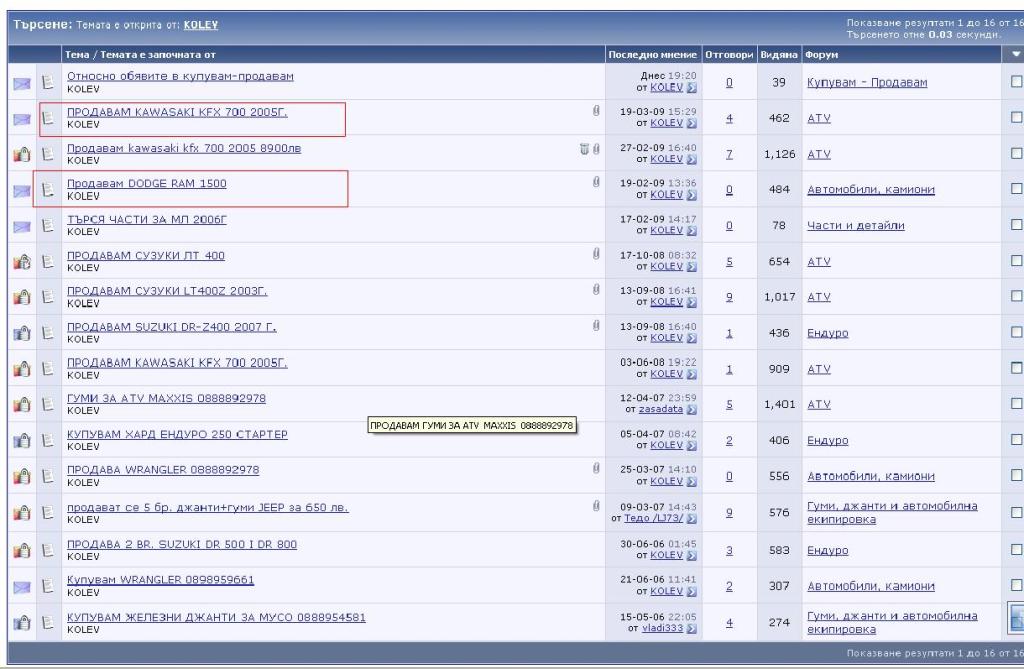
Task: Open the 'Части и детайли' forum link
Action: pos(856,225)
